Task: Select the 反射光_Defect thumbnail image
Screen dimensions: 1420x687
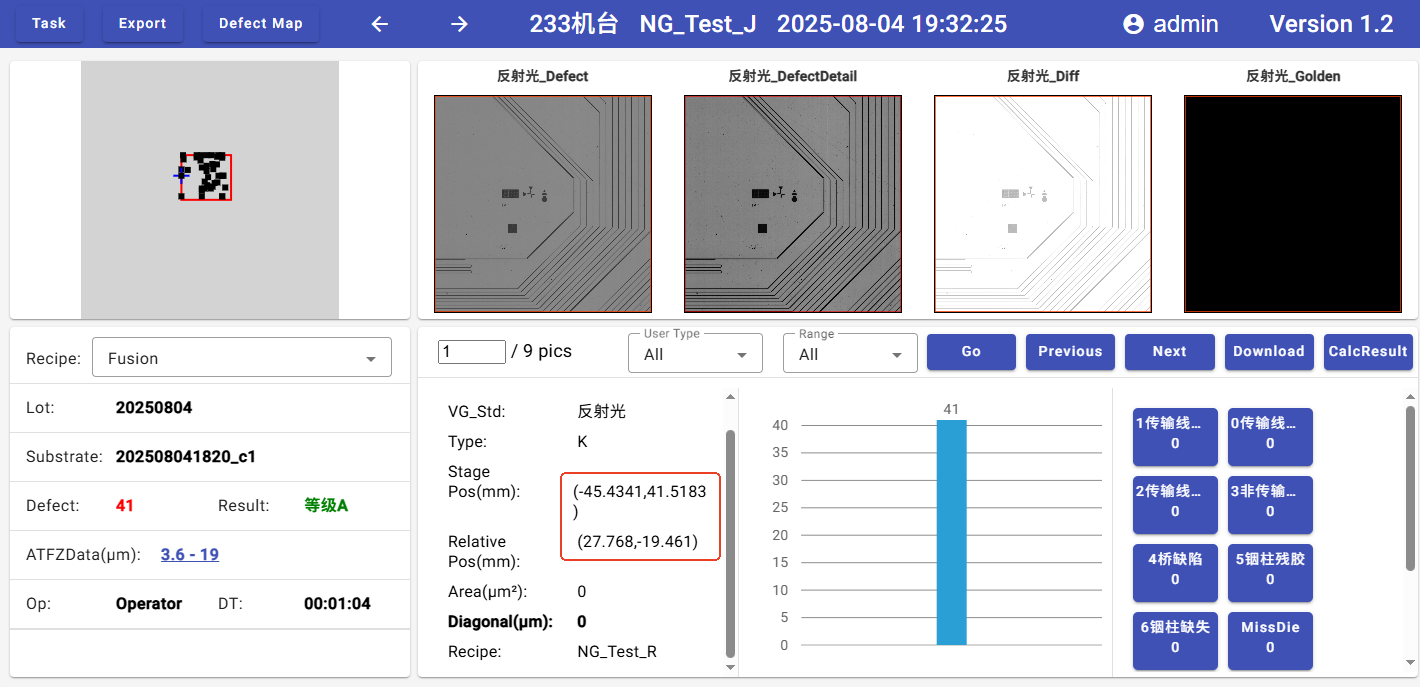Action: (543, 204)
